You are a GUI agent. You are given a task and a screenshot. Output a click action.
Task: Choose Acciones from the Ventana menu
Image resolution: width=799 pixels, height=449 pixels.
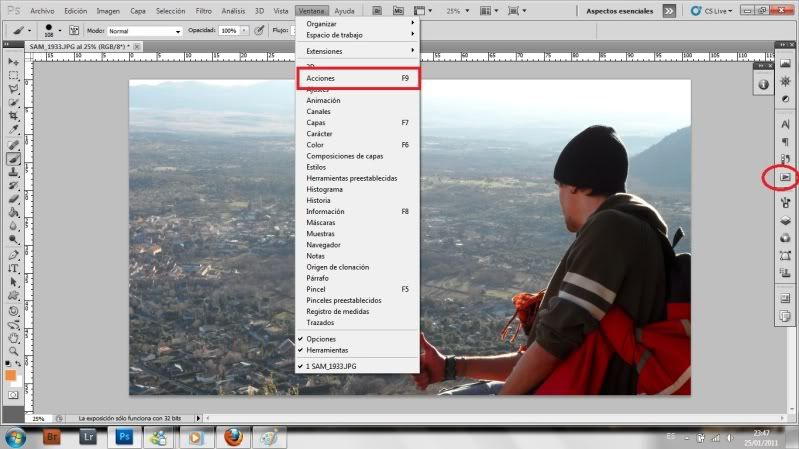pyautogui.click(x=358, y=78)
